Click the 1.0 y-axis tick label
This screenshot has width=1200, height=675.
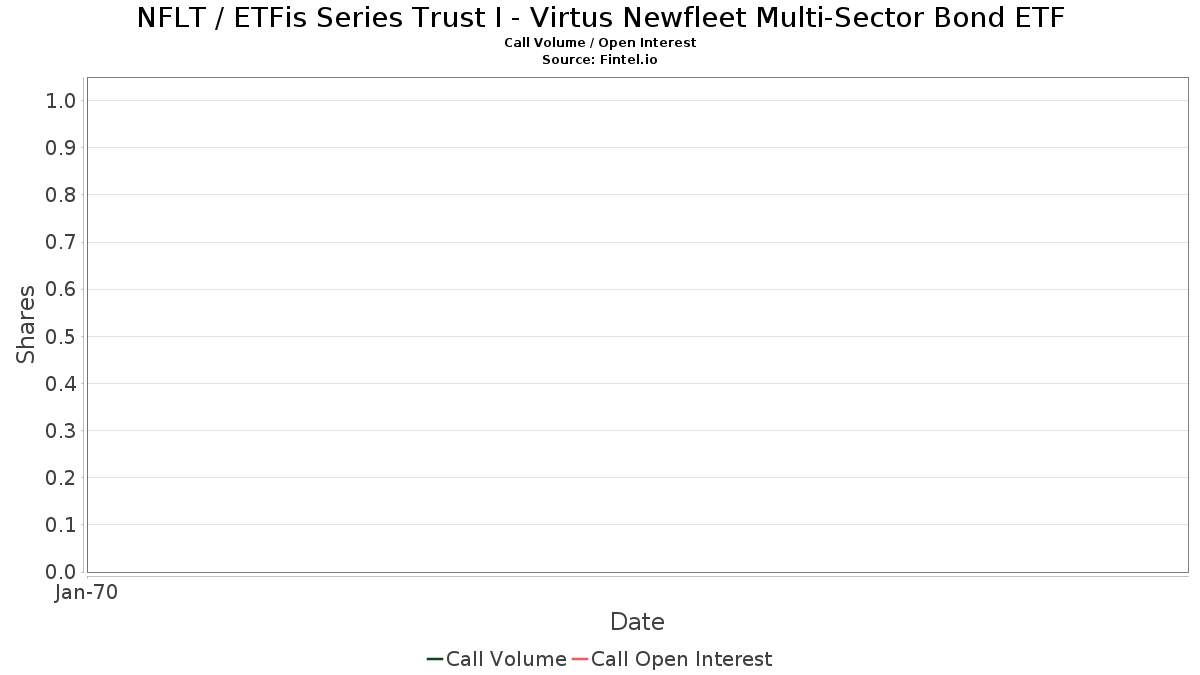[x=62, y=100]
